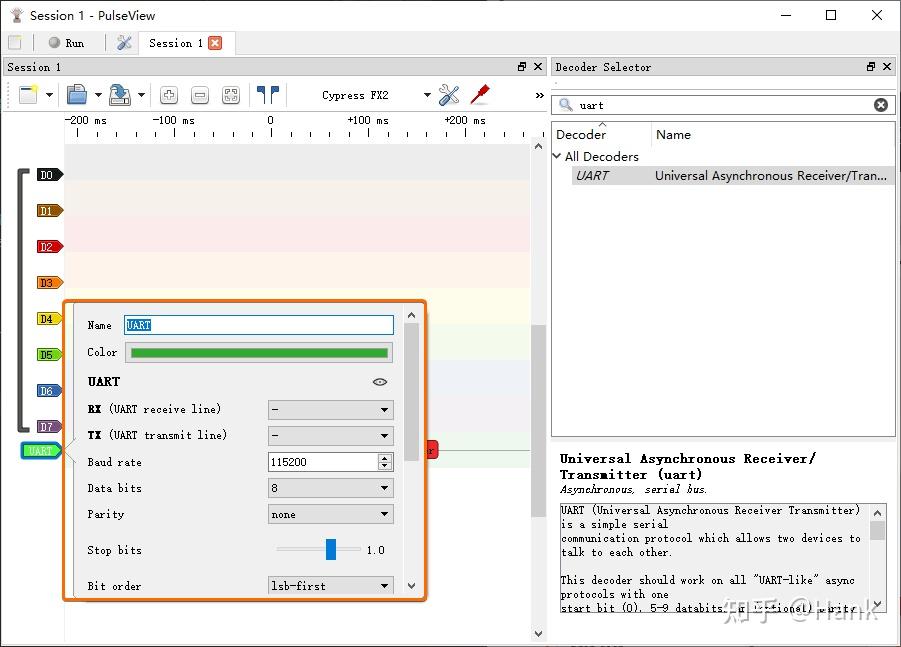Toggle UART decoder visibility eye icon
Viewport: 901px width, 647px height.
(x=379, y=382)
